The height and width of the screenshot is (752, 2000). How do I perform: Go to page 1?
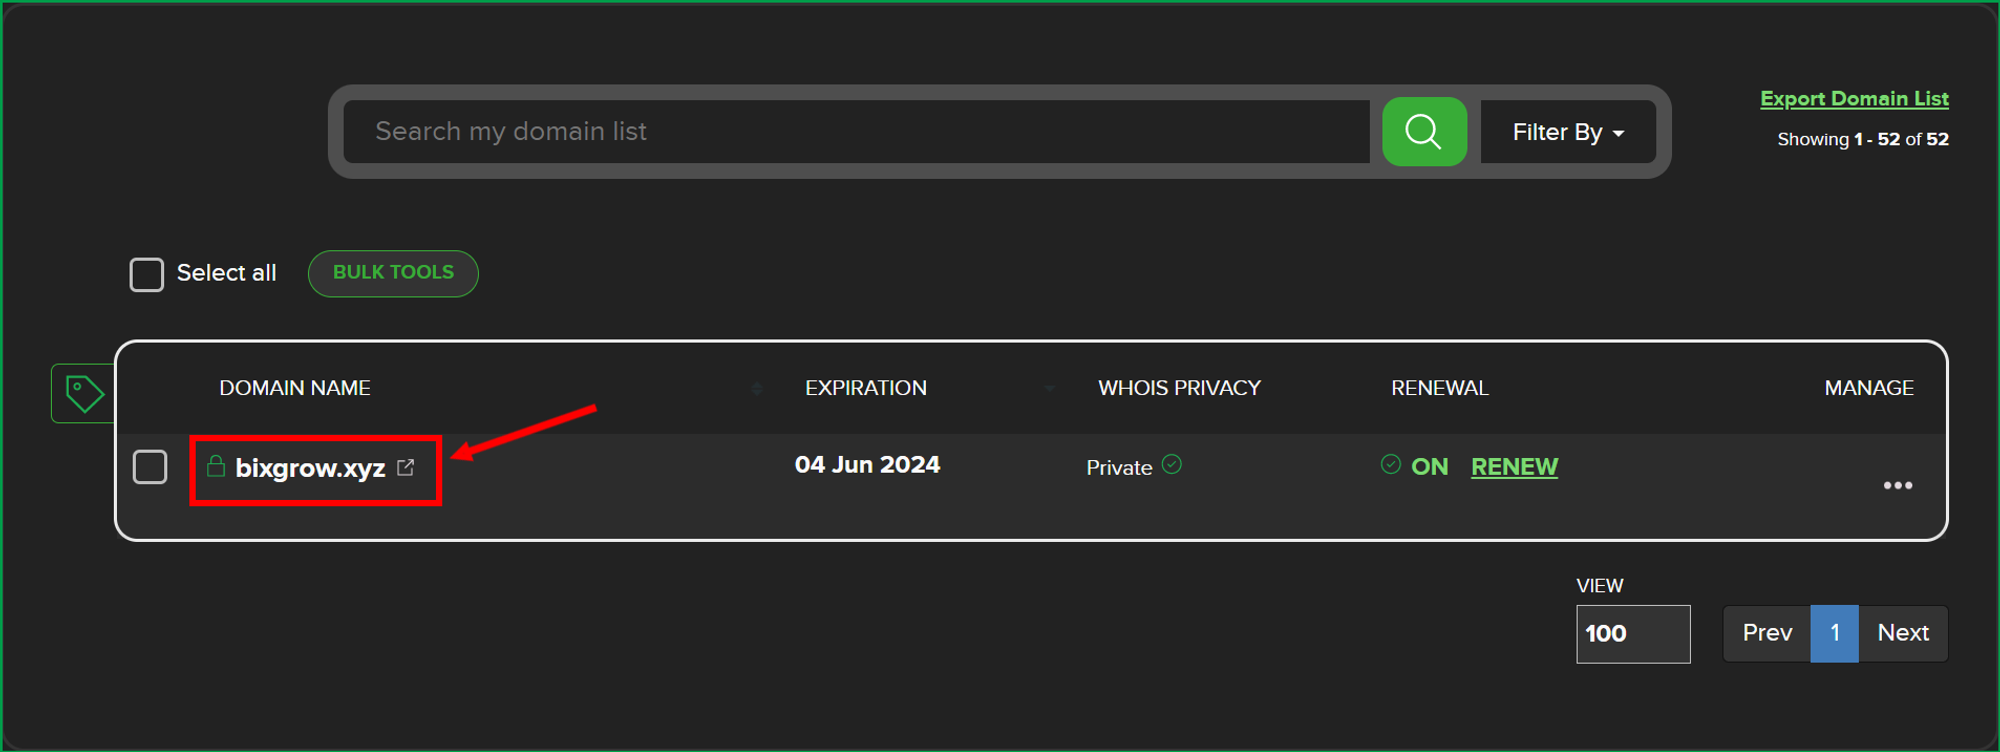pos(1834,634)
